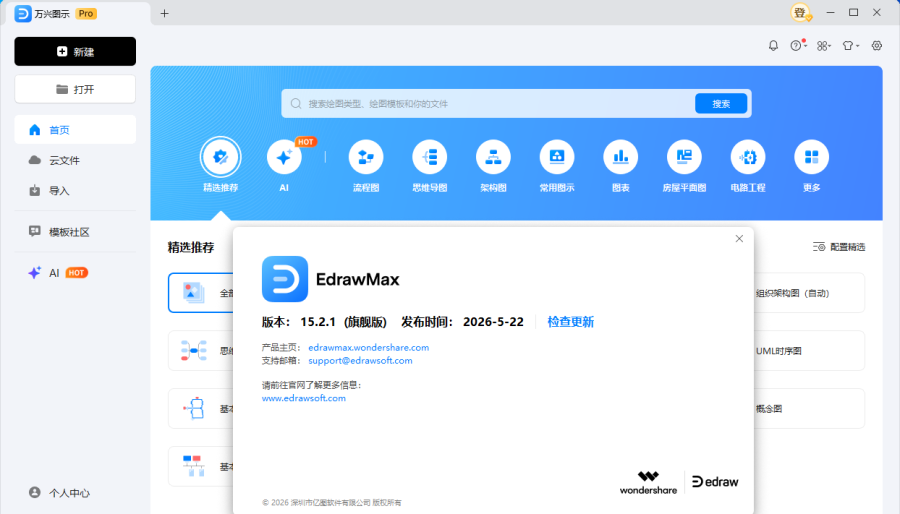Image resolution: width=900 pixels, height=514 pixels.
Task: Select 导入 in the sidebar
Action: pos(75,190)
